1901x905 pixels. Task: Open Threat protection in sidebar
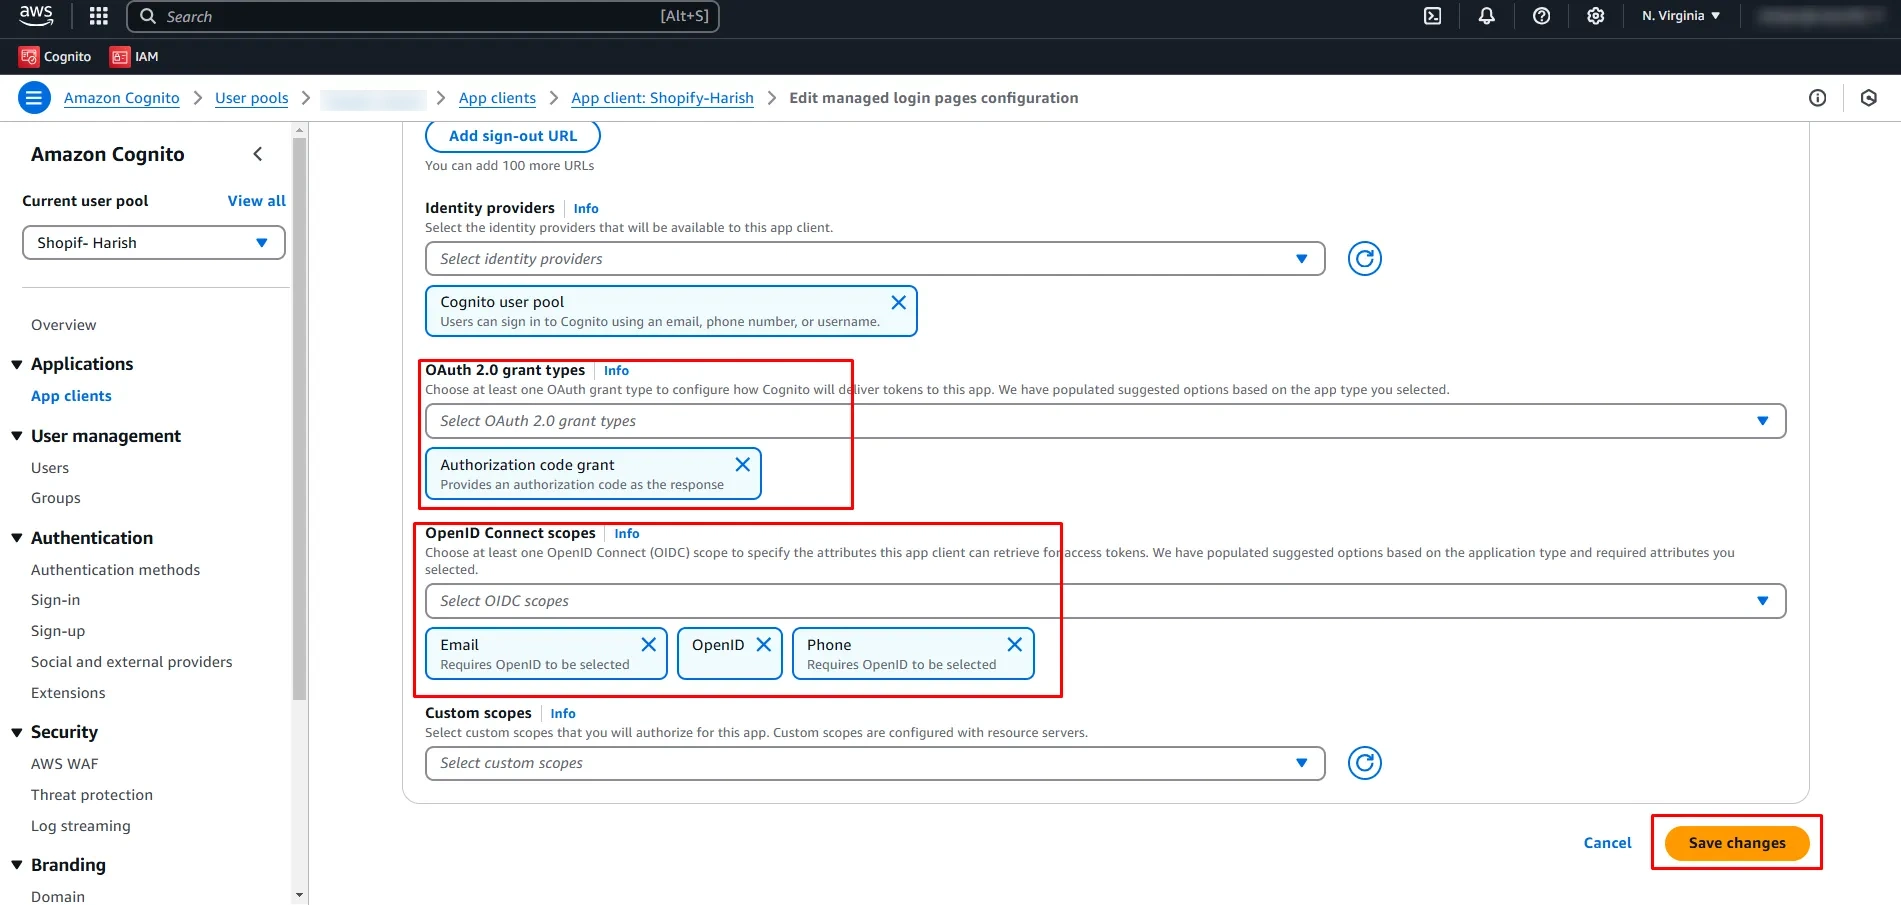tap(92, 795)
